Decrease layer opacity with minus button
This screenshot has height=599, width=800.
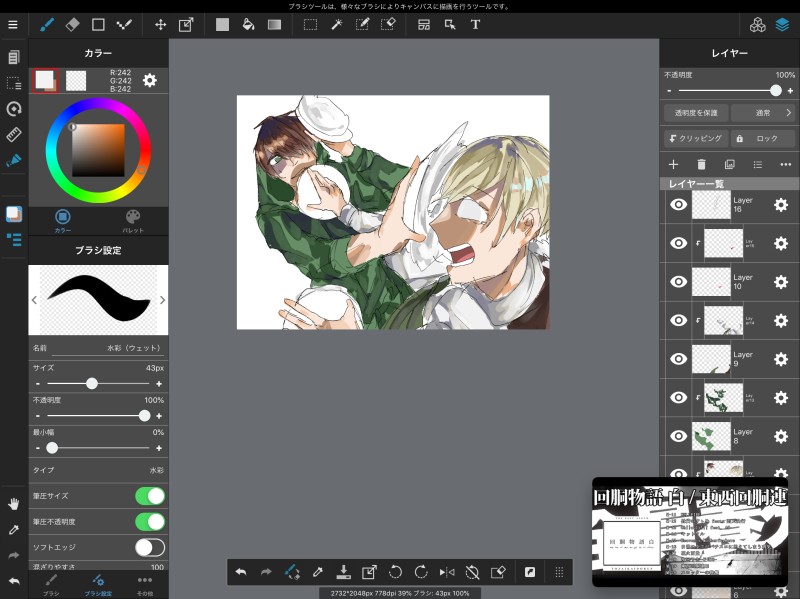[669, 91]
